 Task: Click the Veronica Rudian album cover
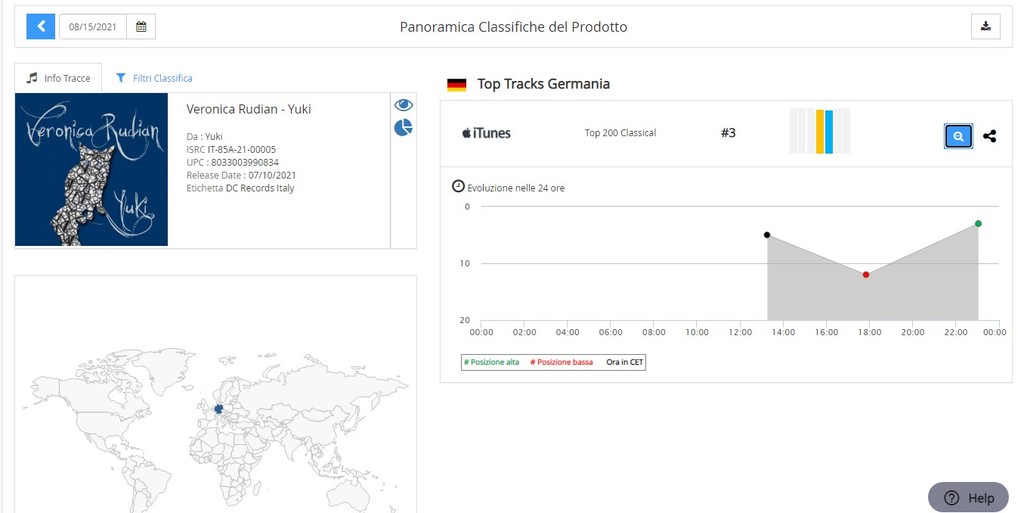pos(91,170)
